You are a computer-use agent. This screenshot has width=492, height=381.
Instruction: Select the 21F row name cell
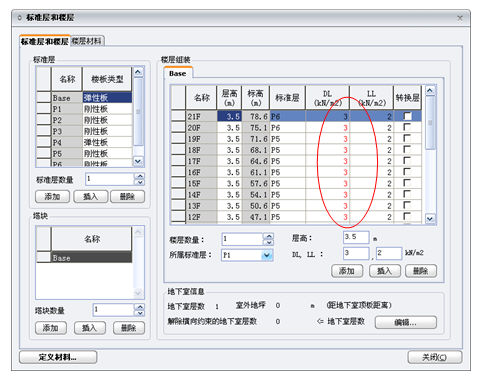coord(201,116)
